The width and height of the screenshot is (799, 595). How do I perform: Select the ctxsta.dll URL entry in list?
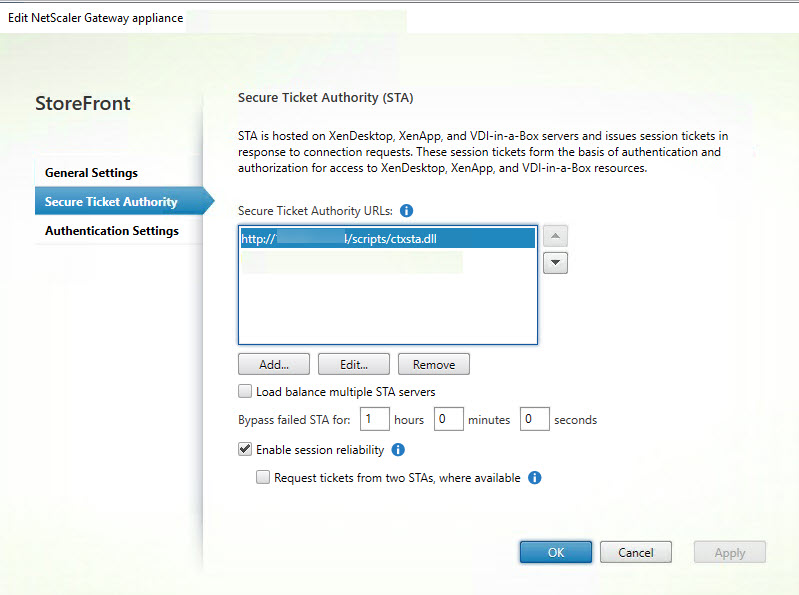387,238
